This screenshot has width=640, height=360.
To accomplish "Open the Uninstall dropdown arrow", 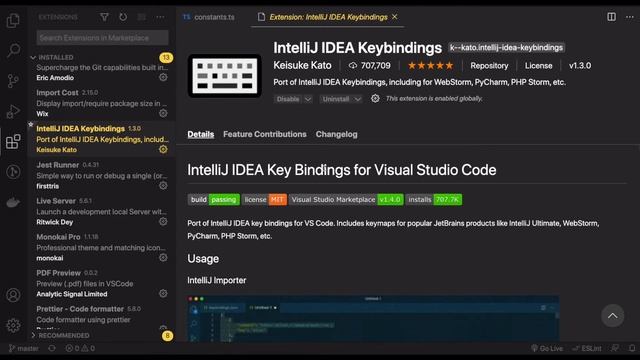I will click(x=358, y=99).
